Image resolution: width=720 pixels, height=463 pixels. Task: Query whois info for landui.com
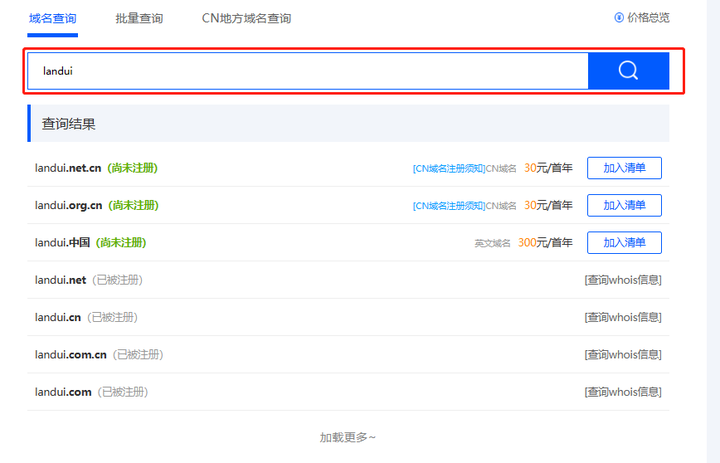click(623, 392)
